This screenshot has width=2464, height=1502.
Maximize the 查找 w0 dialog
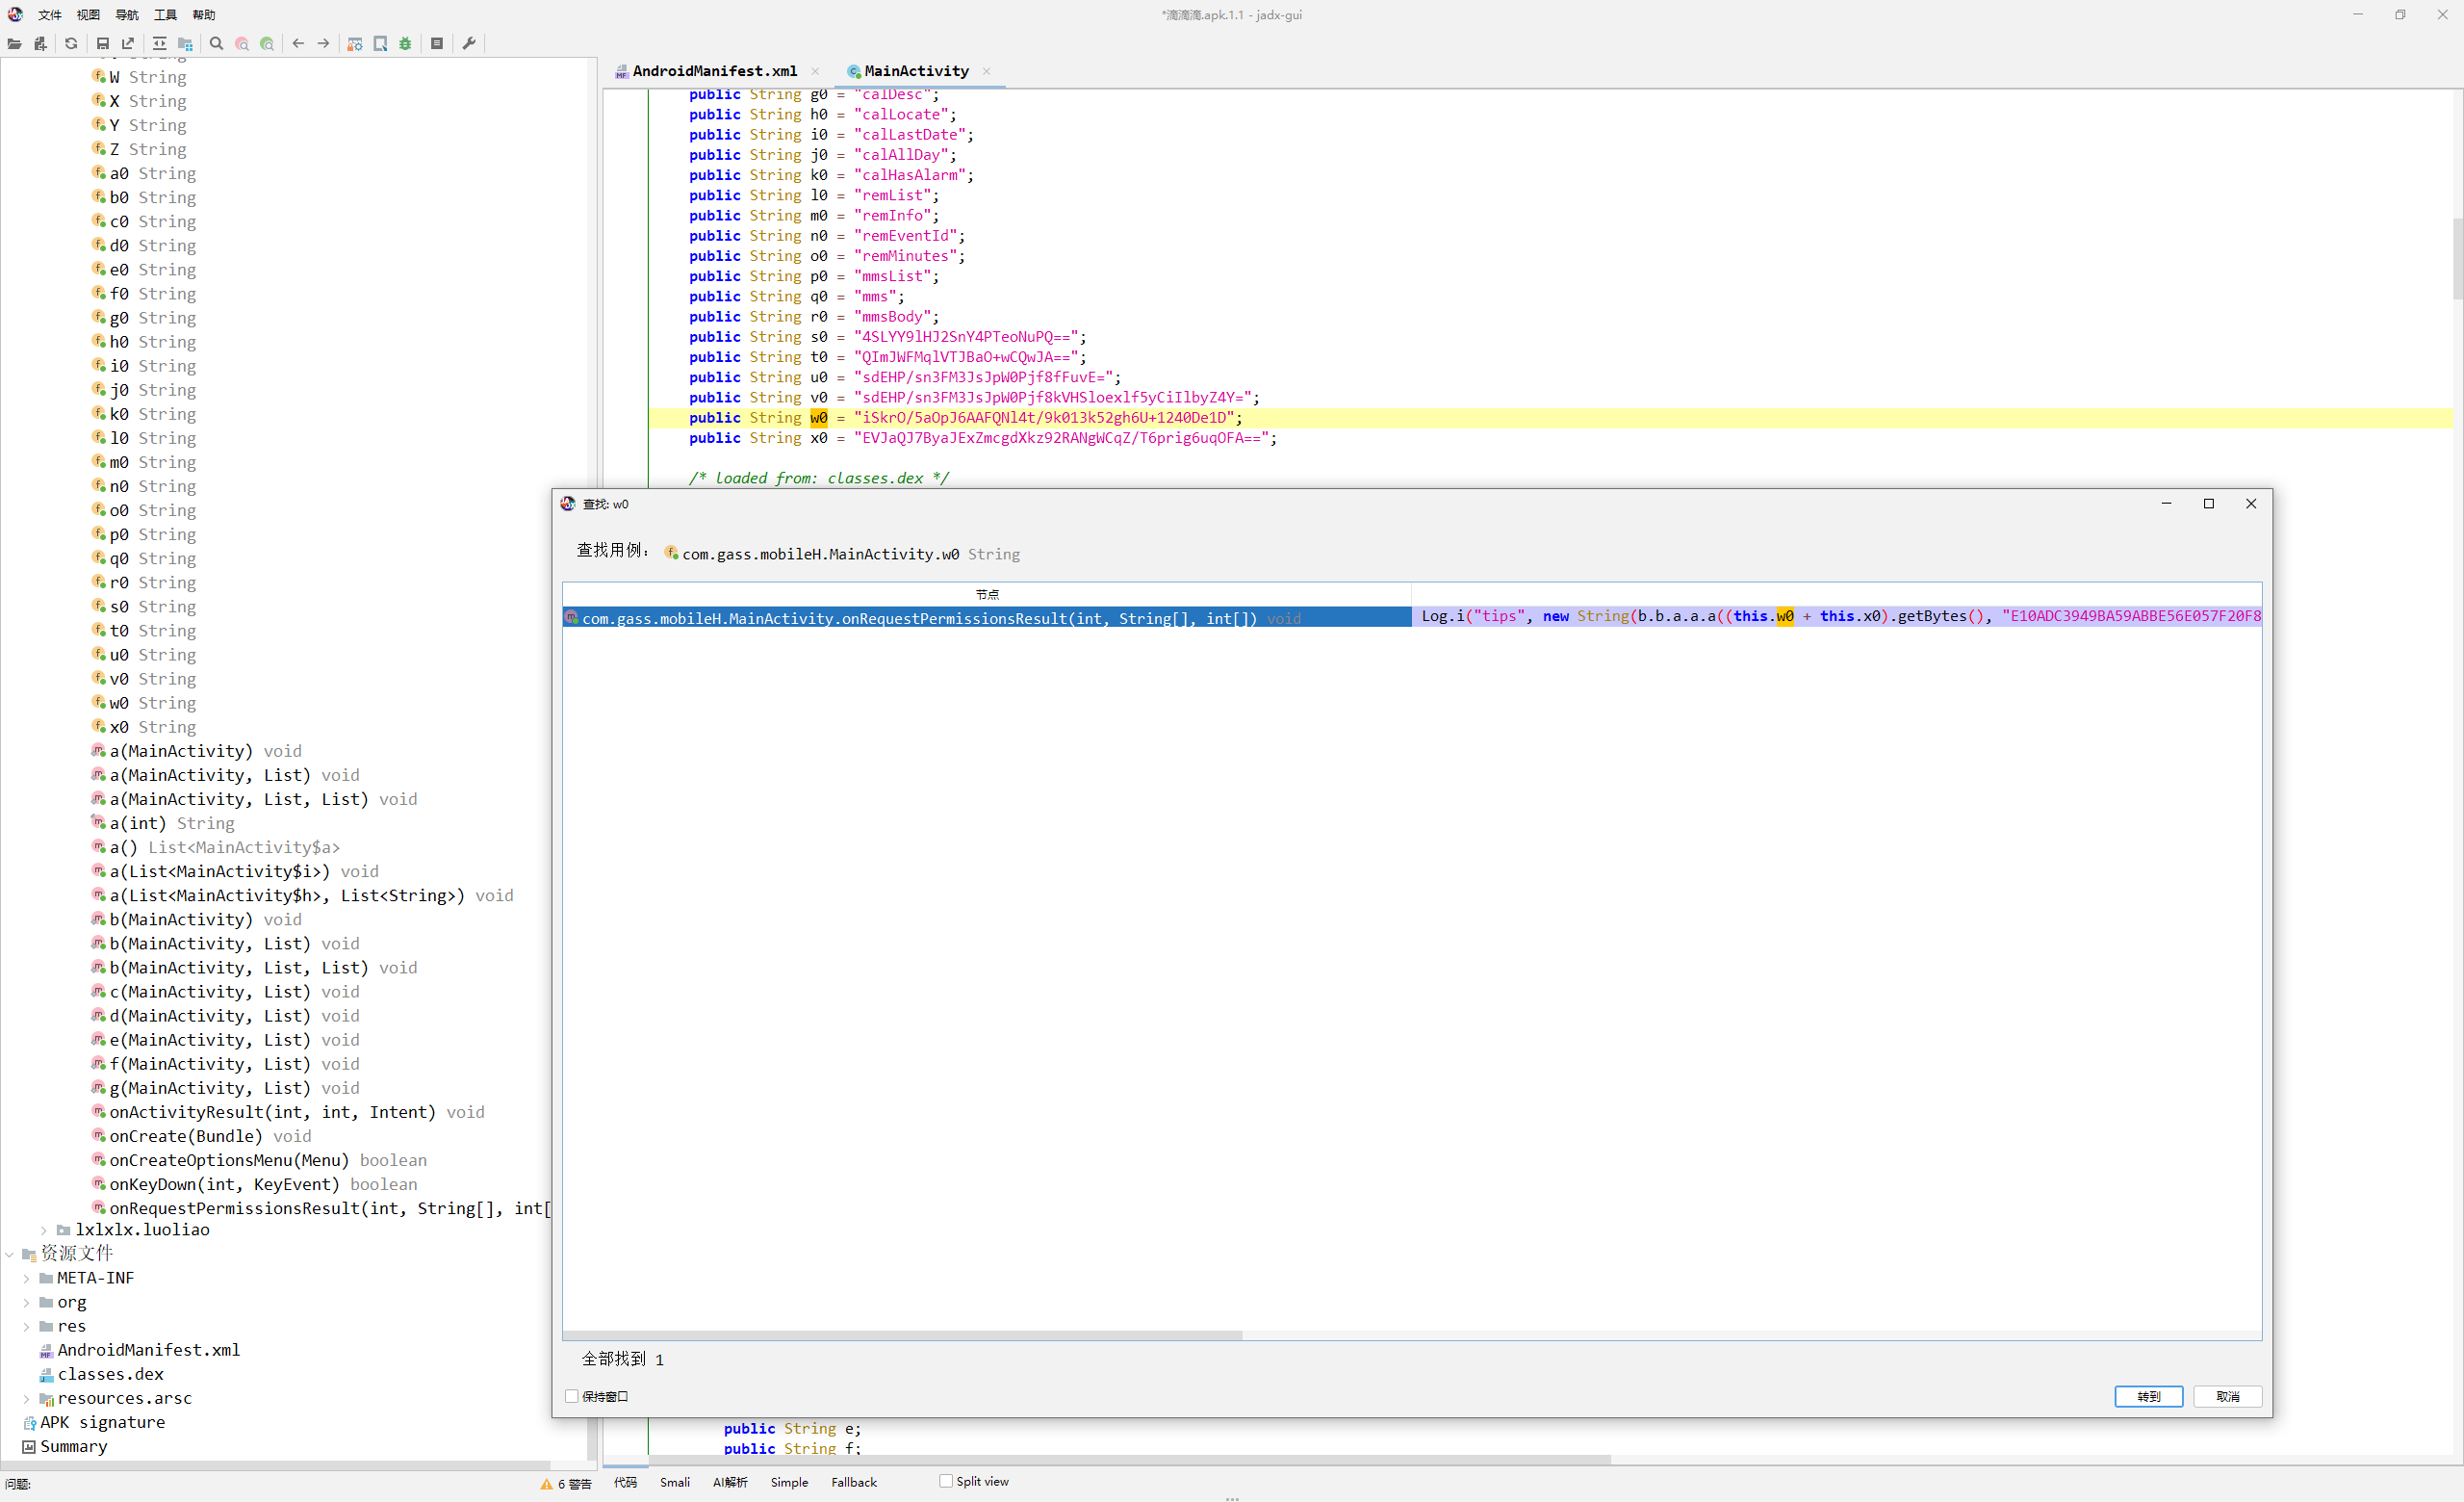pyautogui.click(x=2209, y=504)
